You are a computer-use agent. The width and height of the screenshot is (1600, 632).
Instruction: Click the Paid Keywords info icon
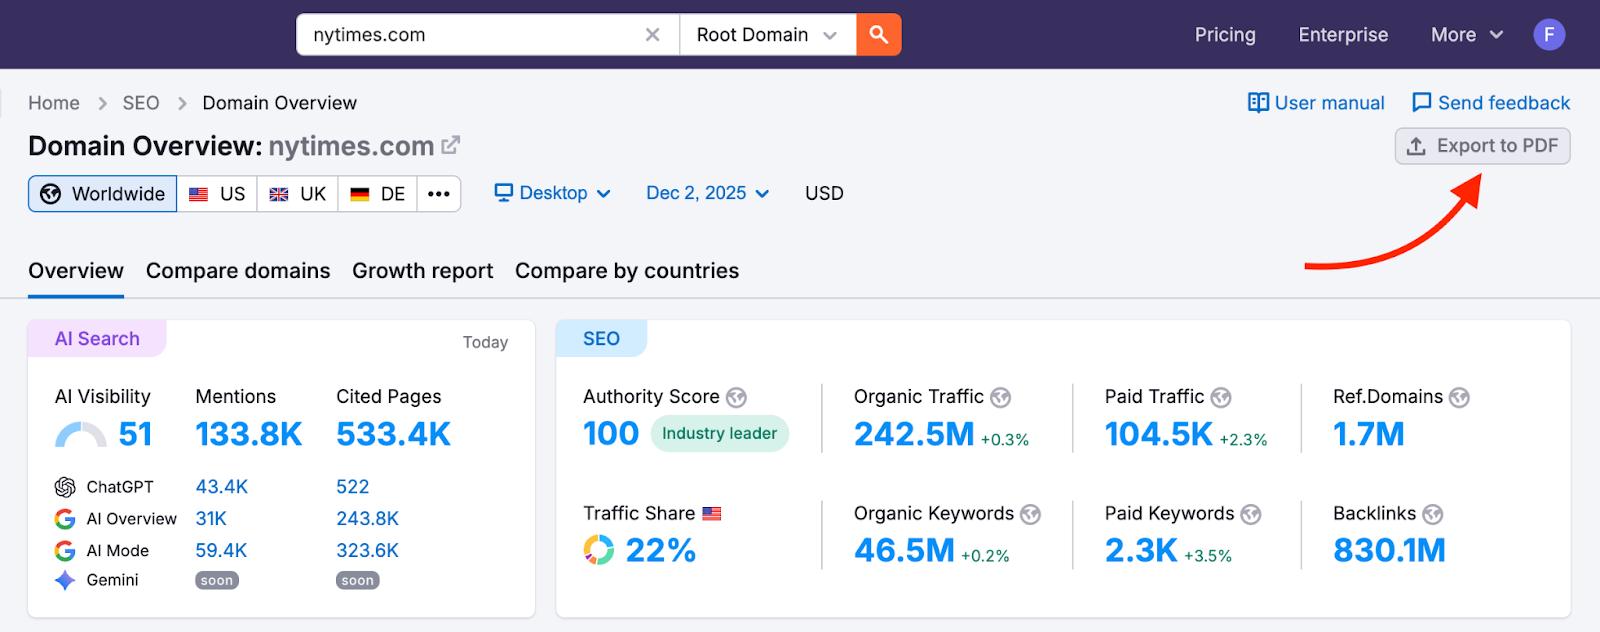(x=1250, y=514)
